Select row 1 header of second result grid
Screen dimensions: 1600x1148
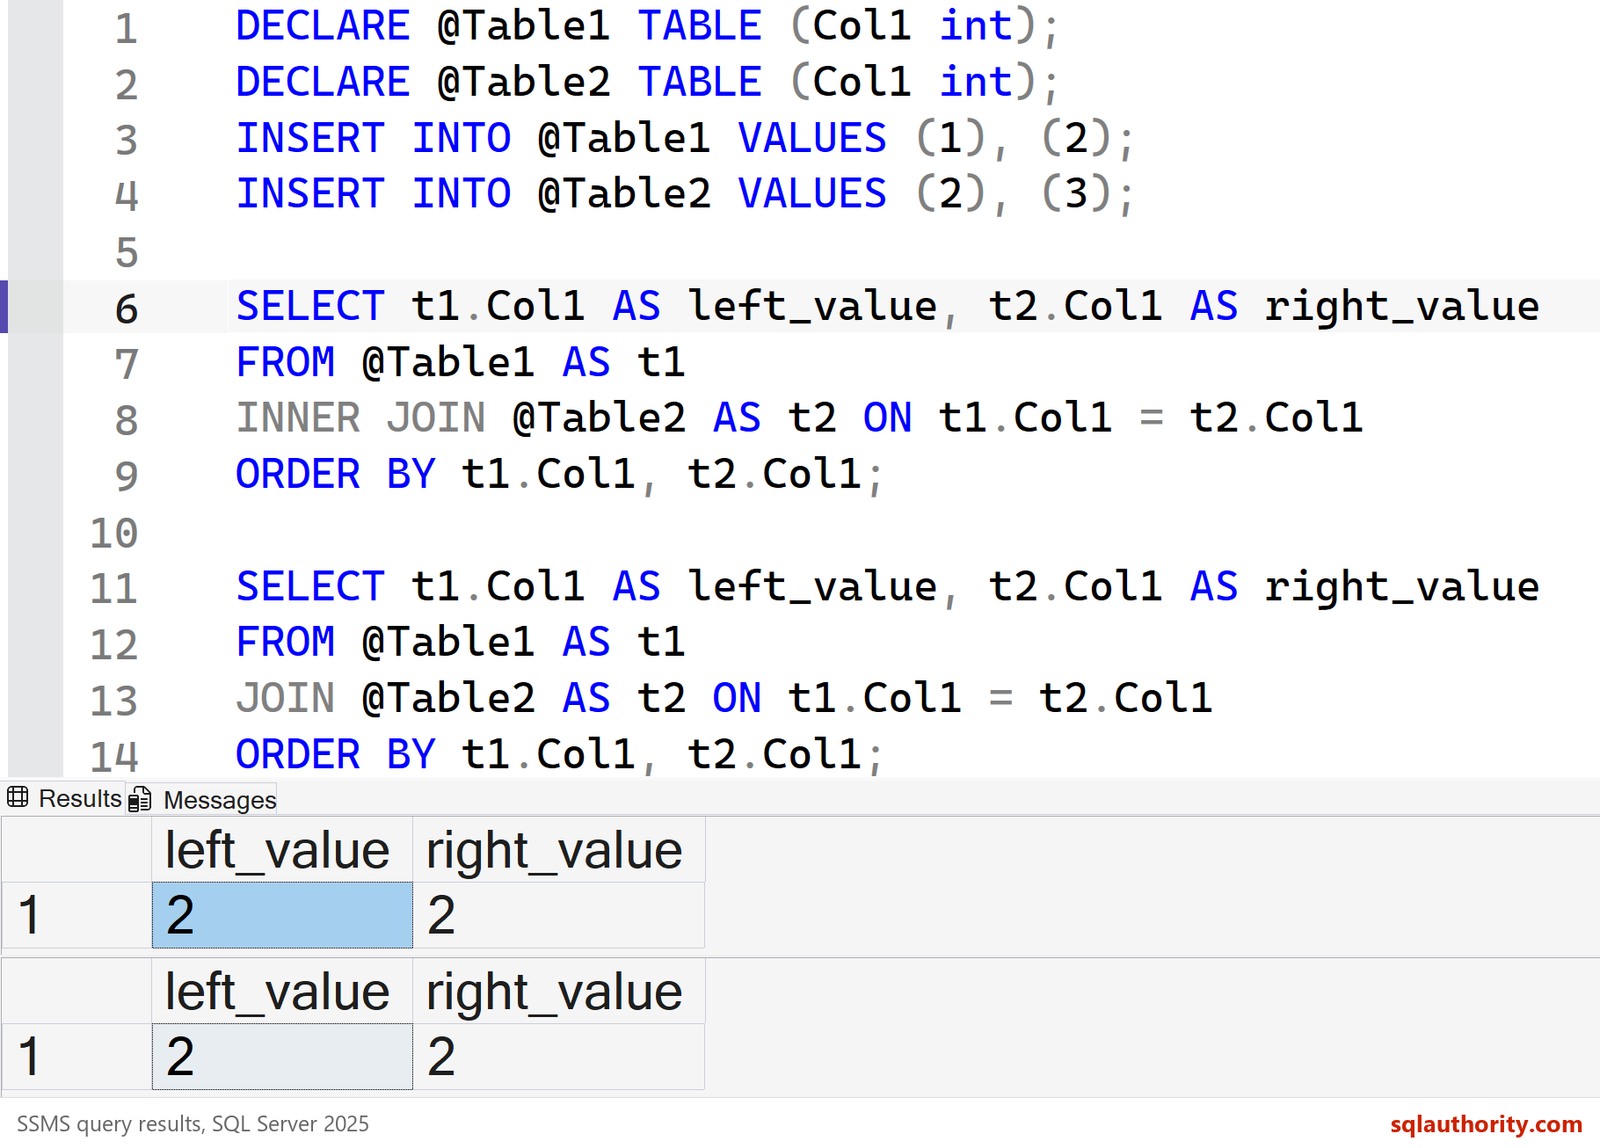coord(76,1057)
